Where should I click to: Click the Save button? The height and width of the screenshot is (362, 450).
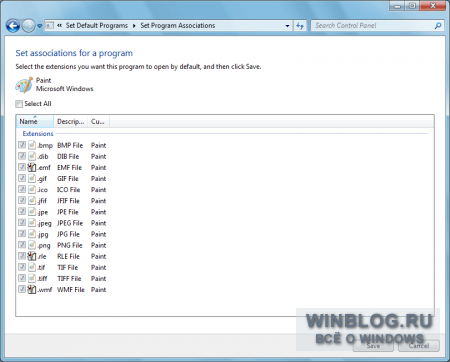click(x=373, y=346)
